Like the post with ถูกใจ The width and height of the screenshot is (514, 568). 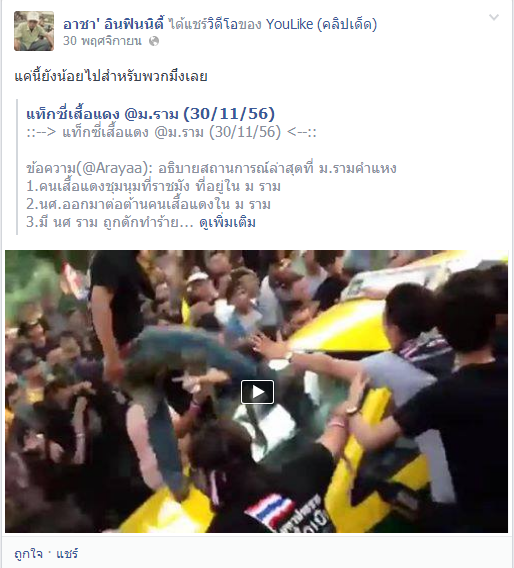pos(29,554)
